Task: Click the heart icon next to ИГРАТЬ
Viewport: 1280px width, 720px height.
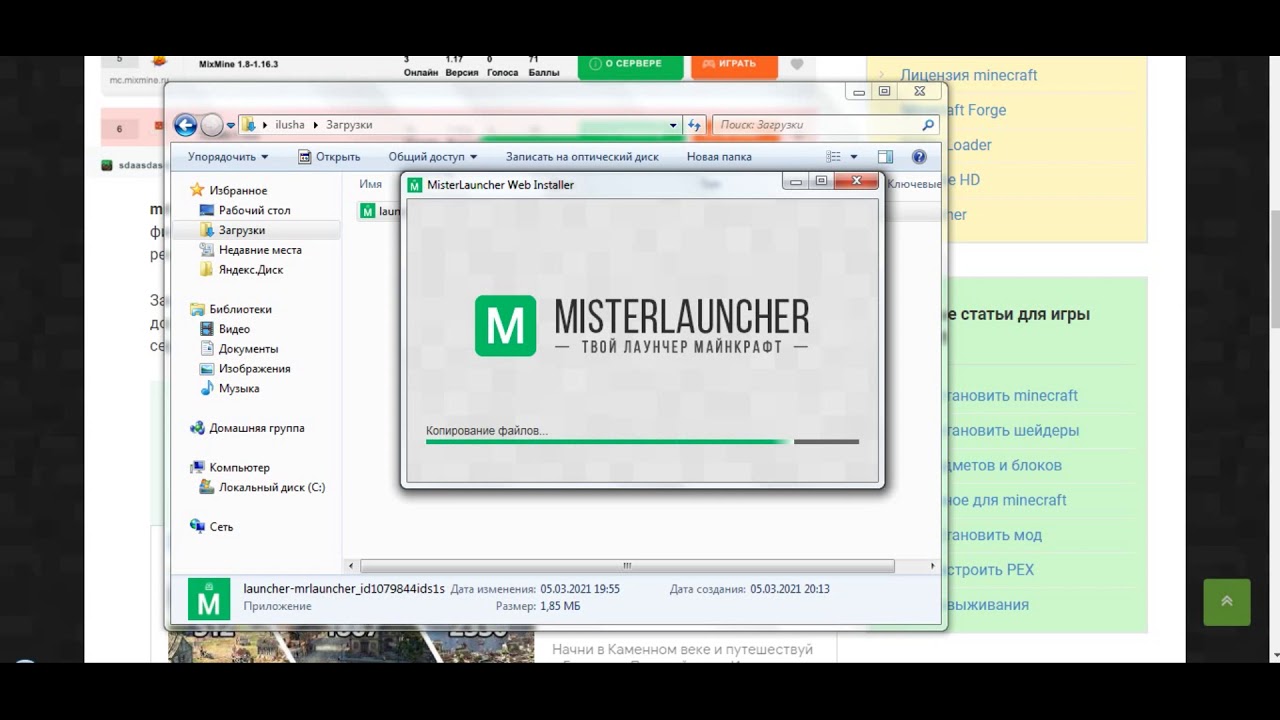Action: (x=797, y=64)
